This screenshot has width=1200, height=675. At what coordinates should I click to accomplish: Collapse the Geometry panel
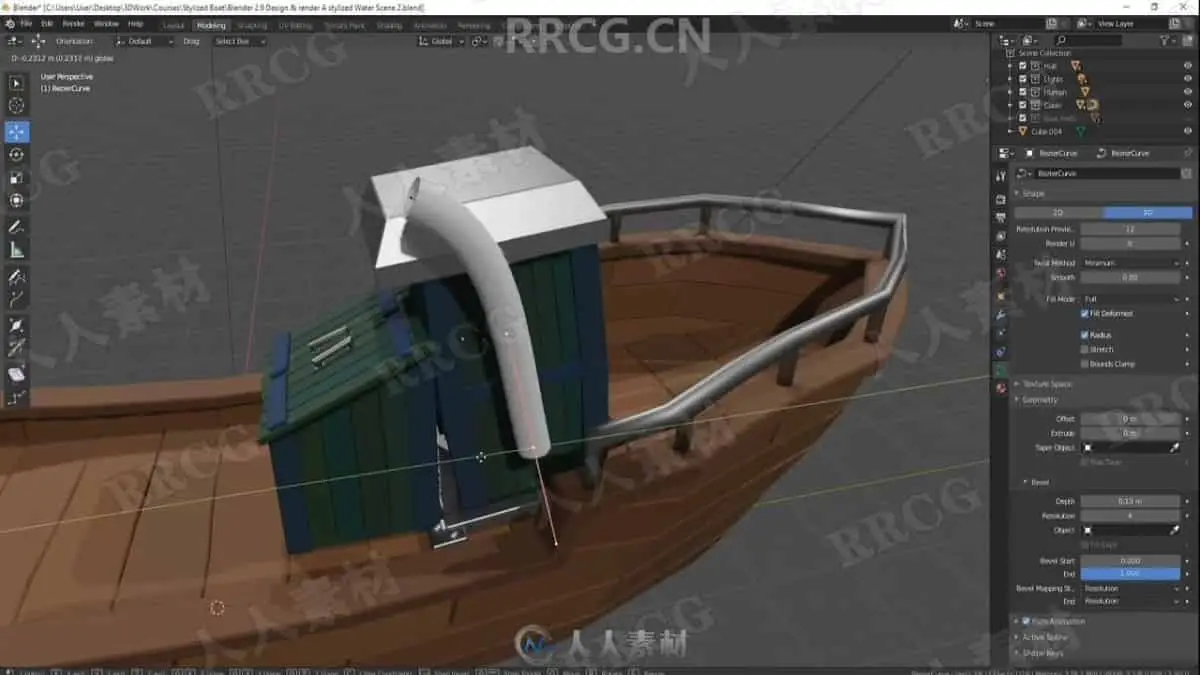click(x=1040, y=399)
